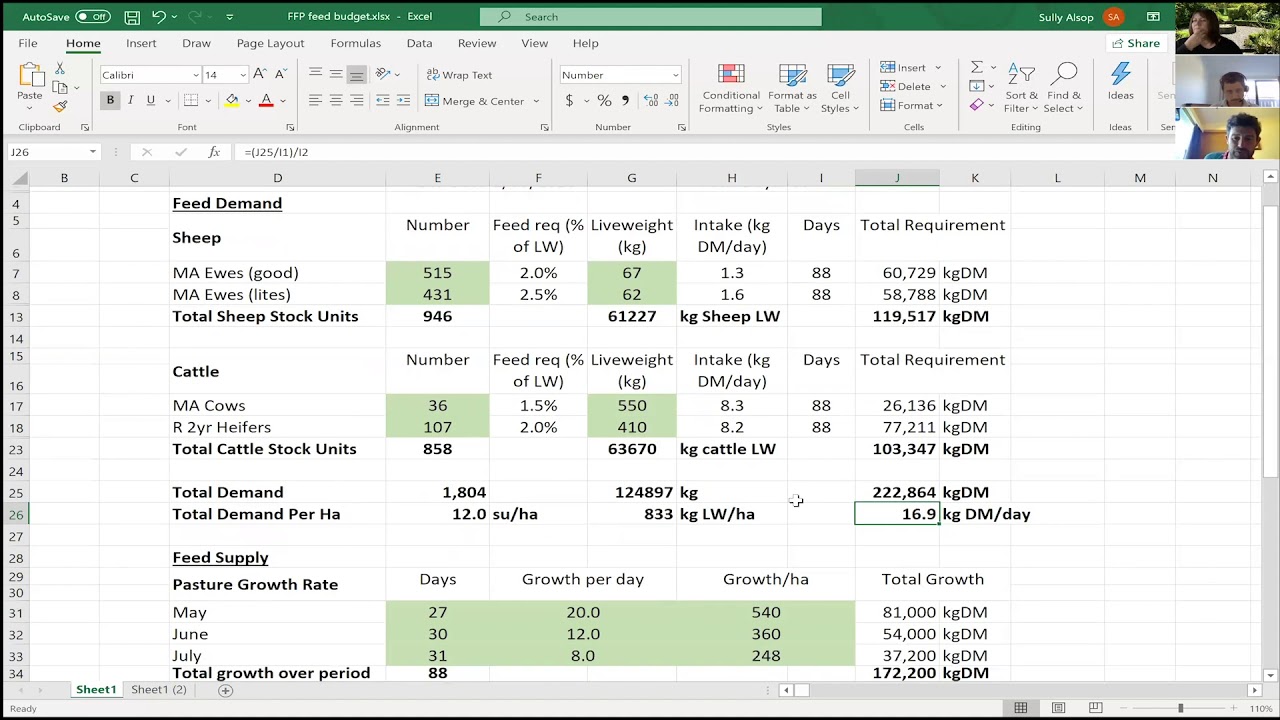Apply the yellow fill color to the cell
1280x720 pixels.
(x=232, y=101)
